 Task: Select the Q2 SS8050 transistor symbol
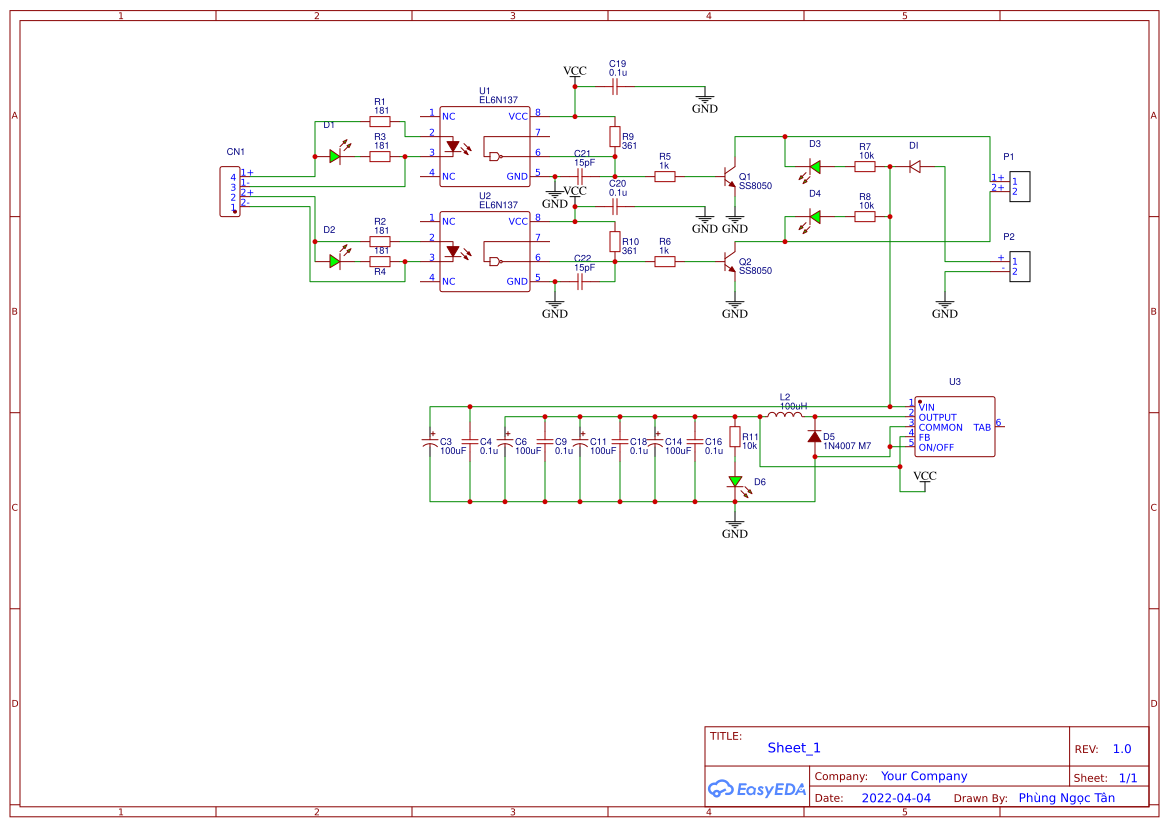[x=730, y=262]
